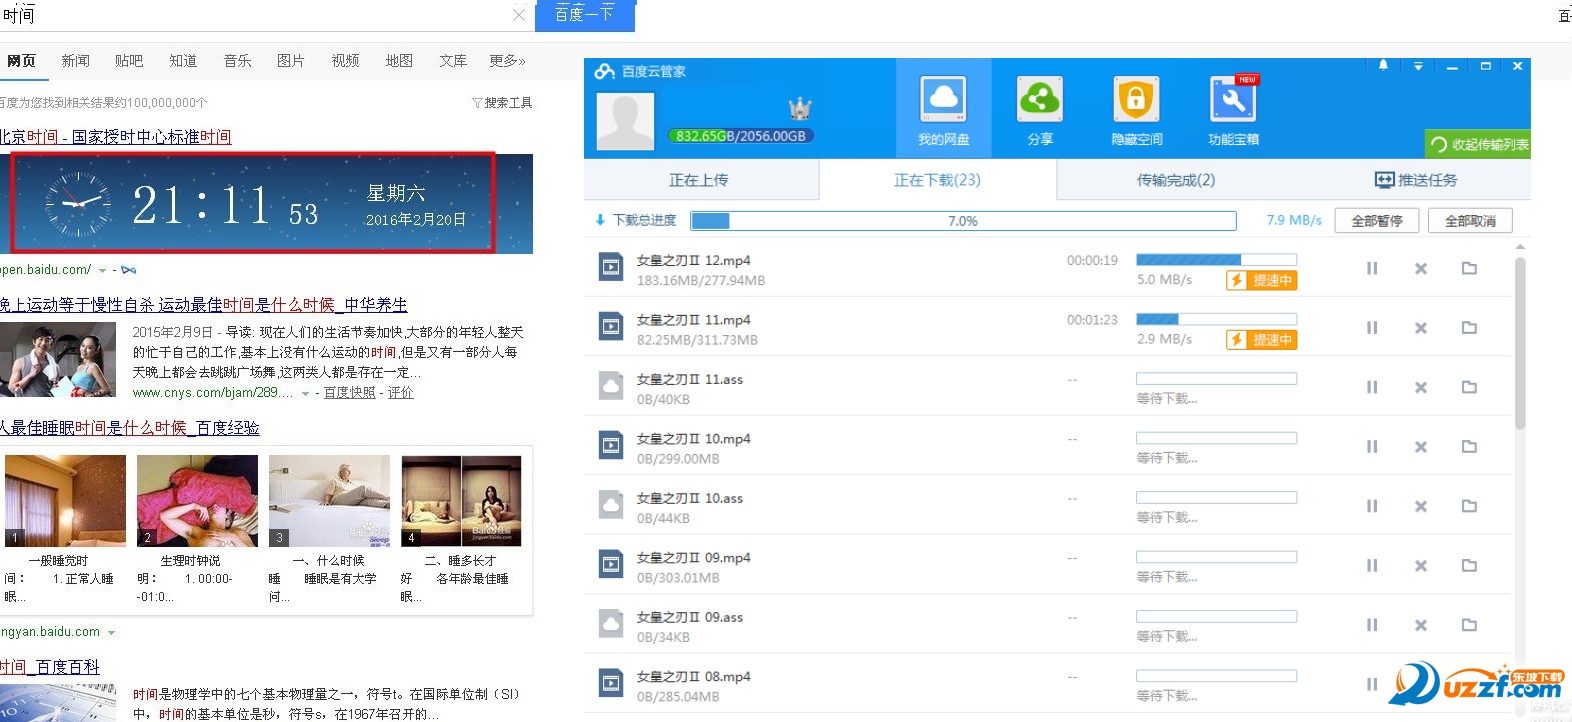Click 全部暂停 button
1572x722 pixels.
point(1377,221)
